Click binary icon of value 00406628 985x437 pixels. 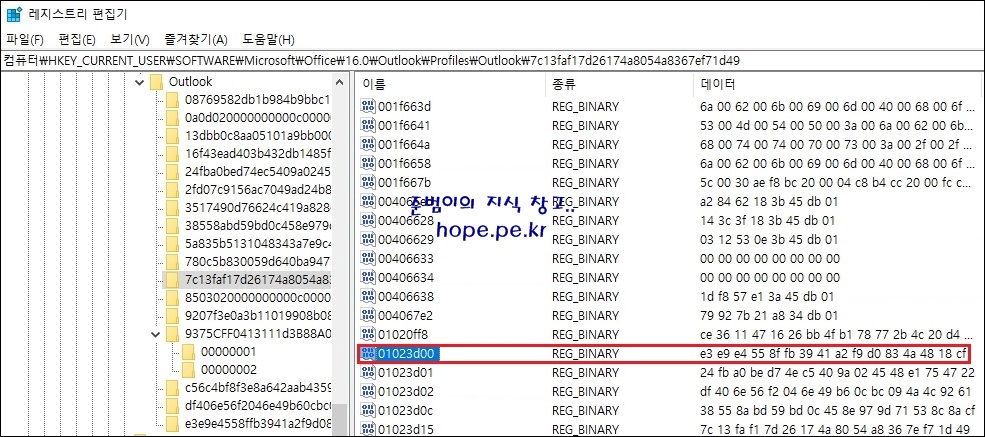click(x=367, y=220)
